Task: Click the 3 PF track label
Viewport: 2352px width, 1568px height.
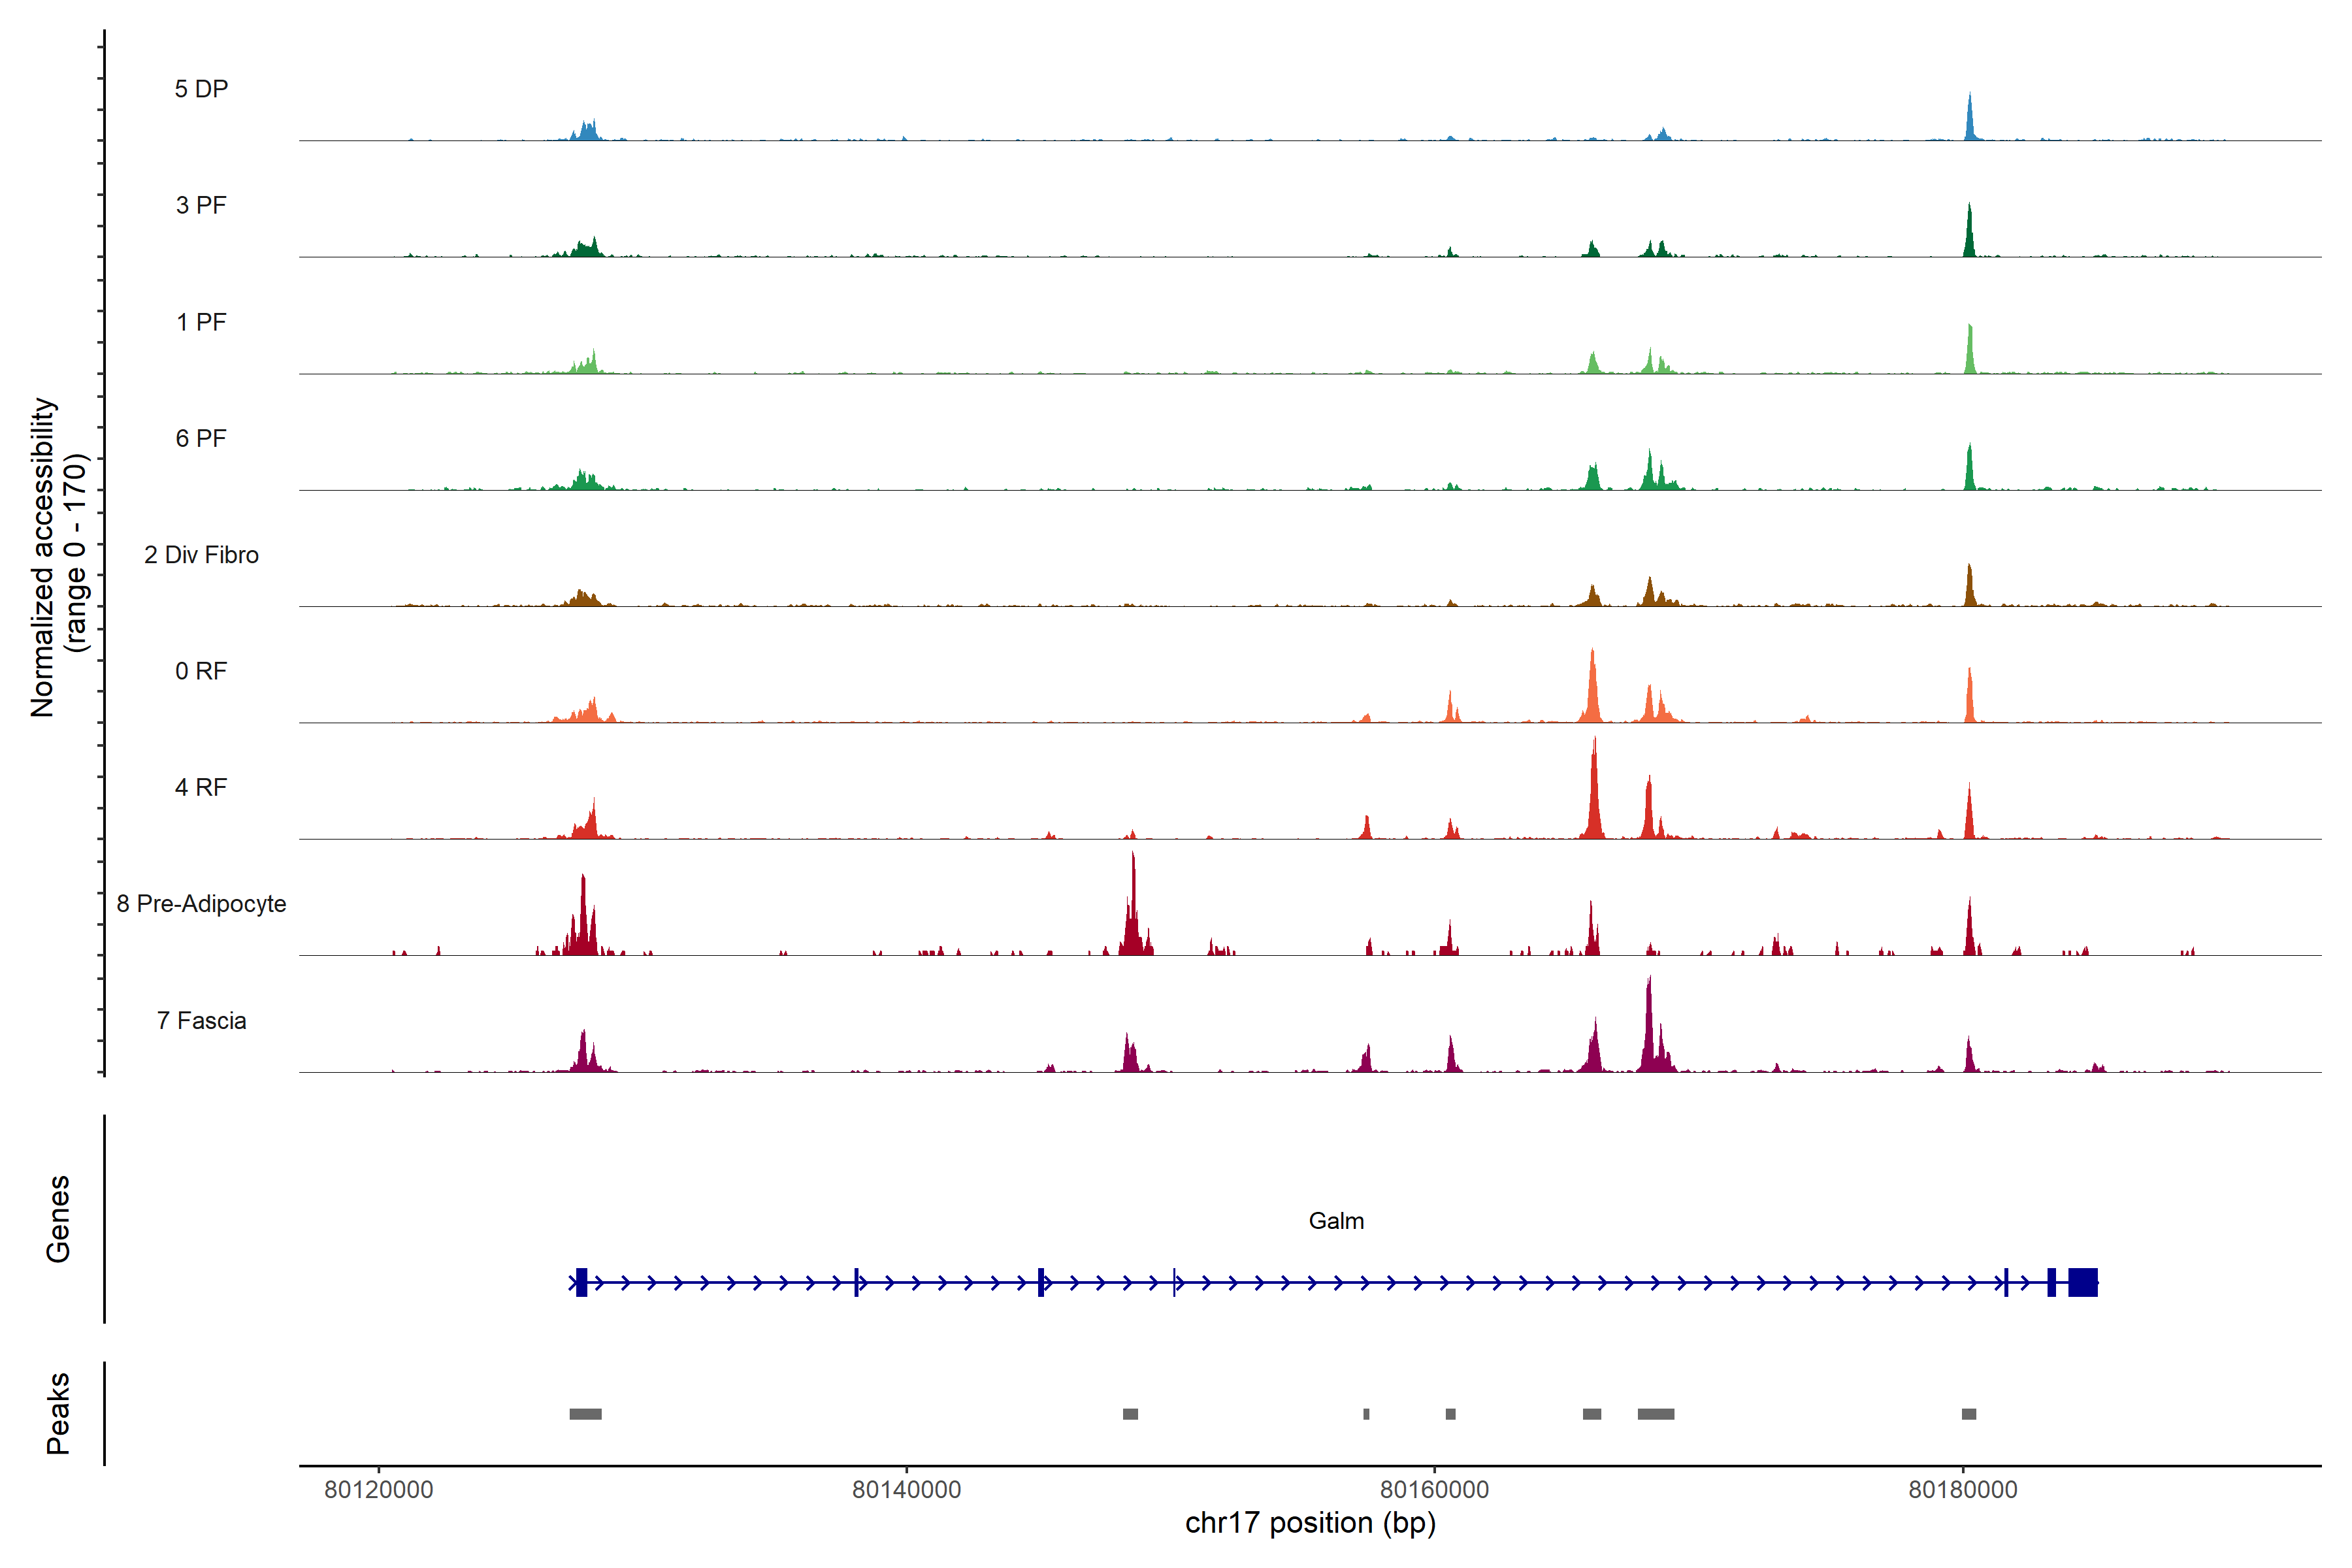Action: tap(201, 205)
